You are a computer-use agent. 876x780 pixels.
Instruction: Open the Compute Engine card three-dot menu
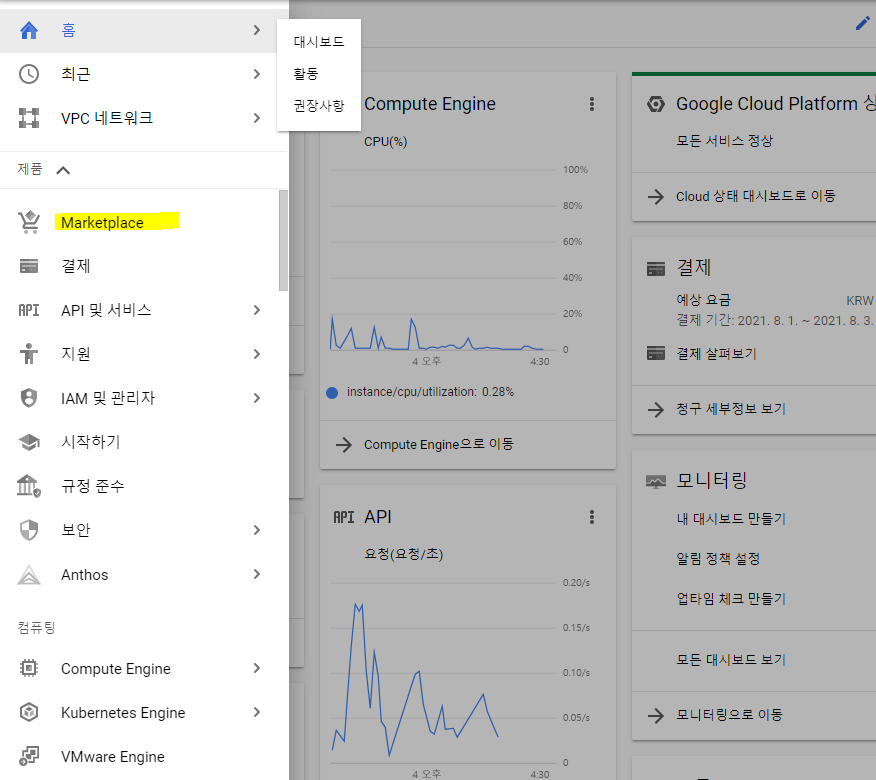click(592, 104)
